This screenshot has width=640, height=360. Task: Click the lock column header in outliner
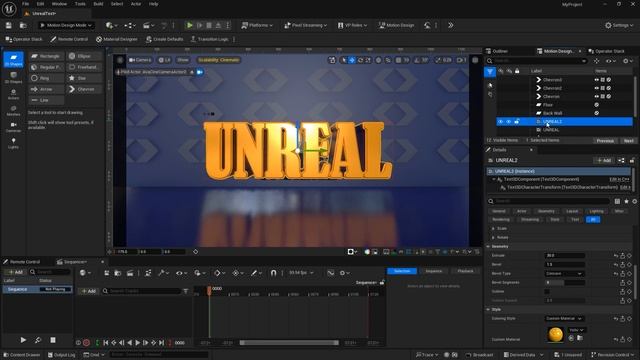[x=517, y=71]
